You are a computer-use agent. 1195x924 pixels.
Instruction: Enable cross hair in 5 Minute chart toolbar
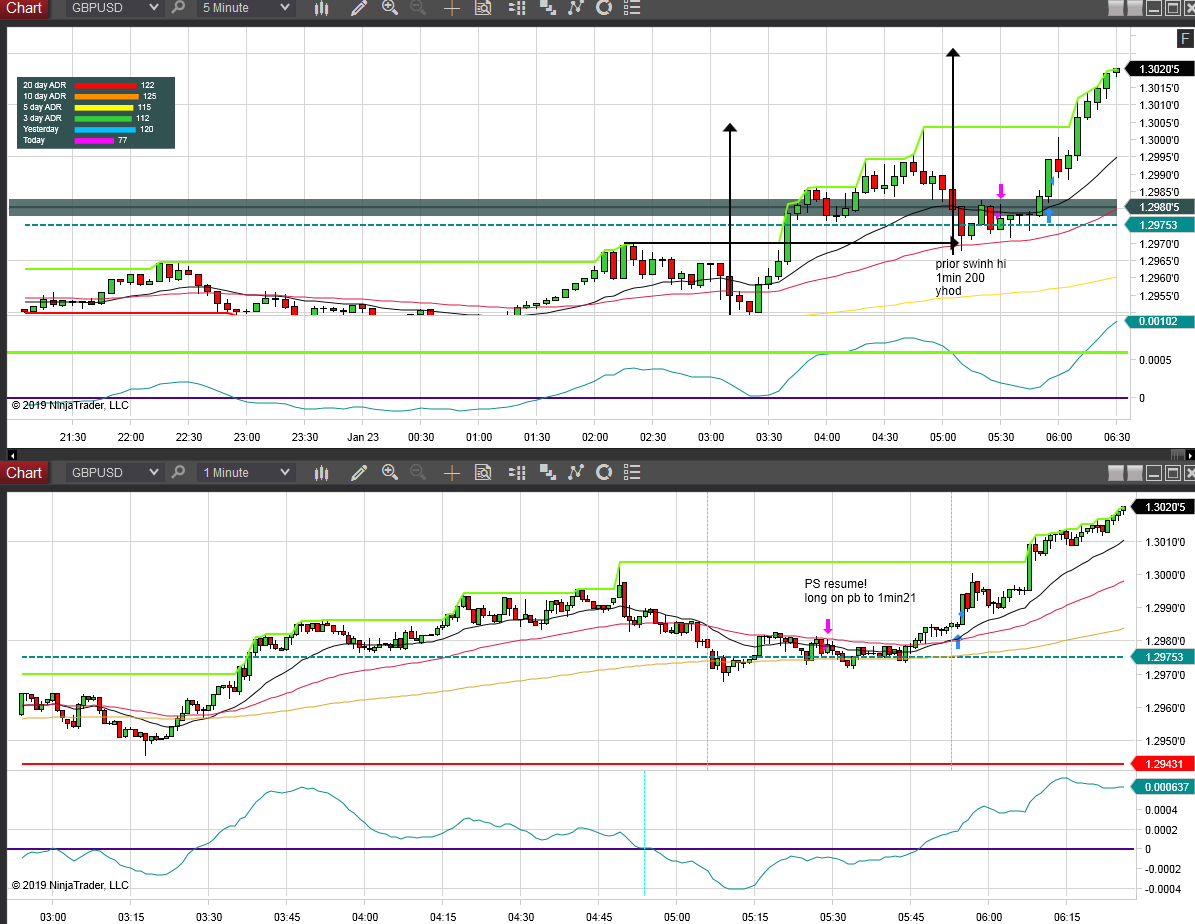pyautogui.click(x=451, y=8)
